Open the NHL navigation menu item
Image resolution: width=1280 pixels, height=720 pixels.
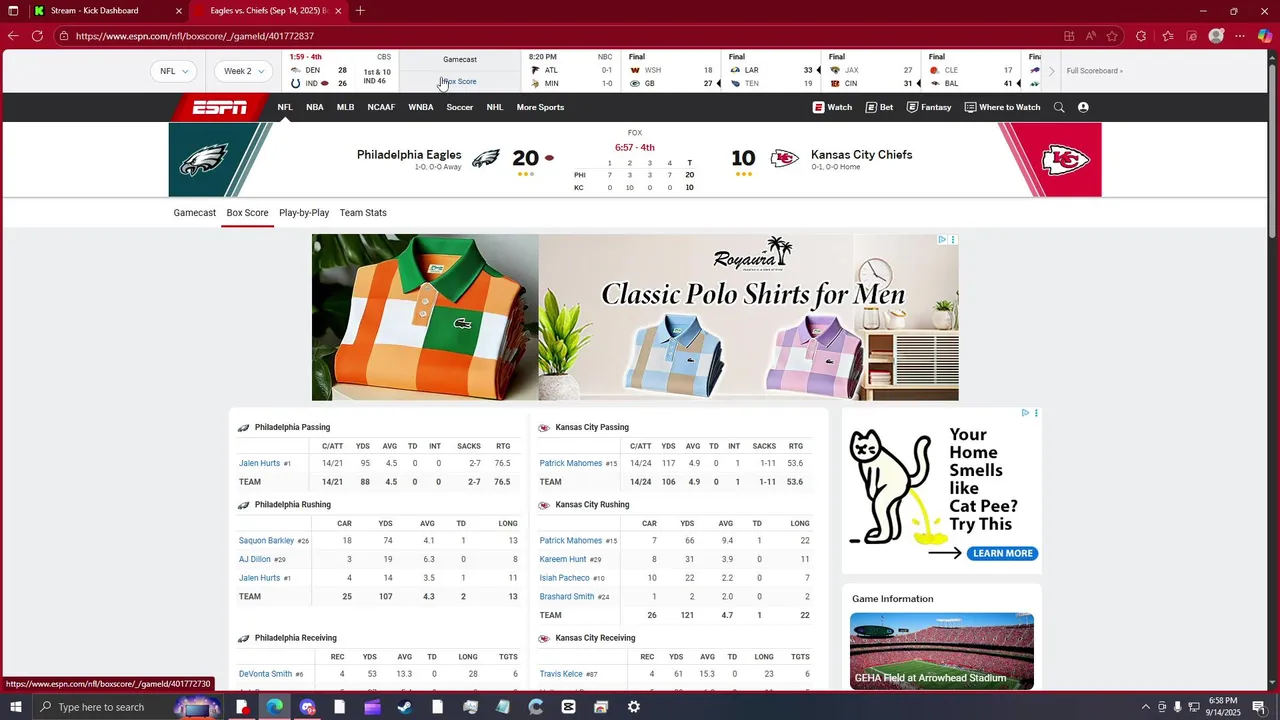[x=495, y=107]
